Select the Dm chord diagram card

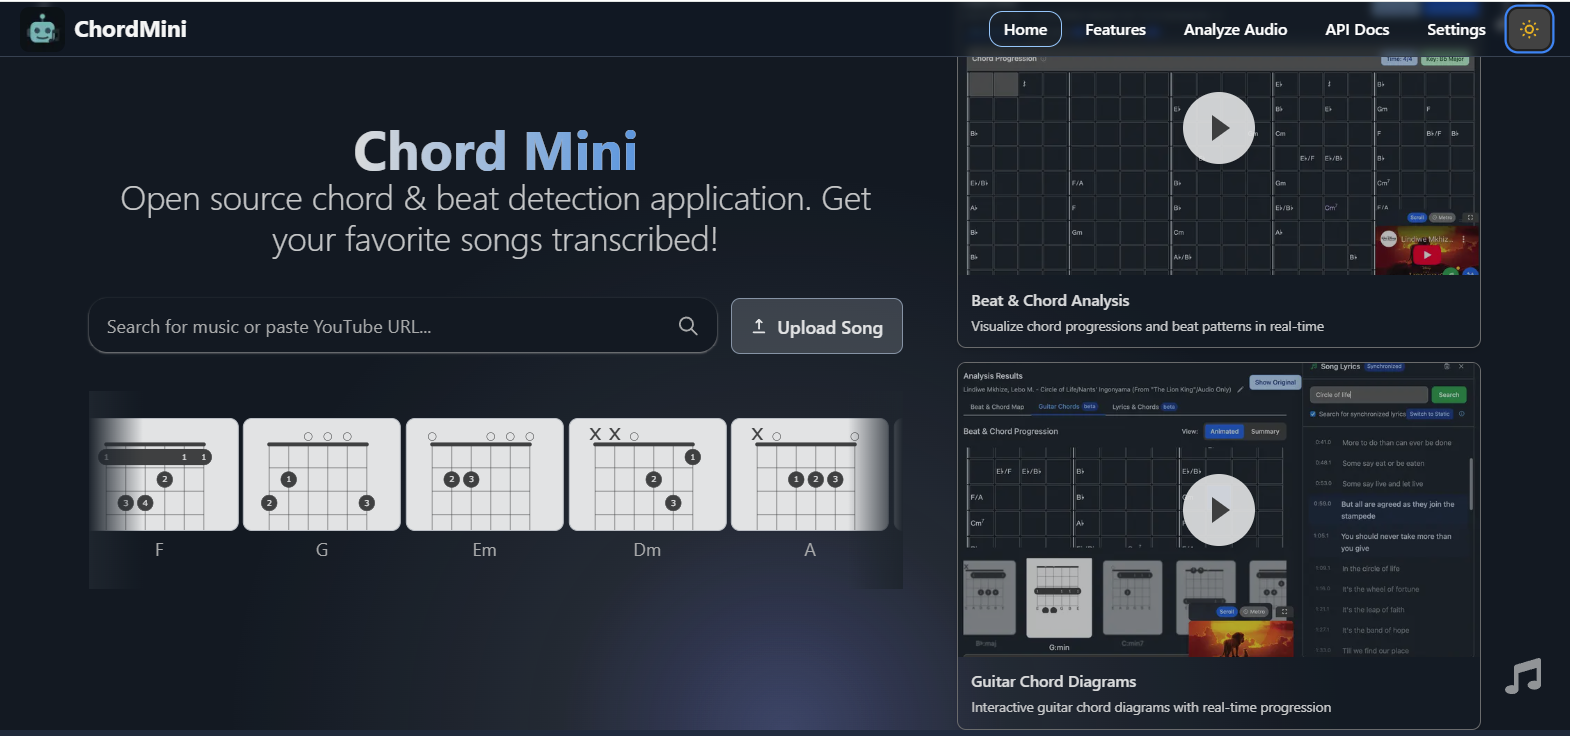647,475
